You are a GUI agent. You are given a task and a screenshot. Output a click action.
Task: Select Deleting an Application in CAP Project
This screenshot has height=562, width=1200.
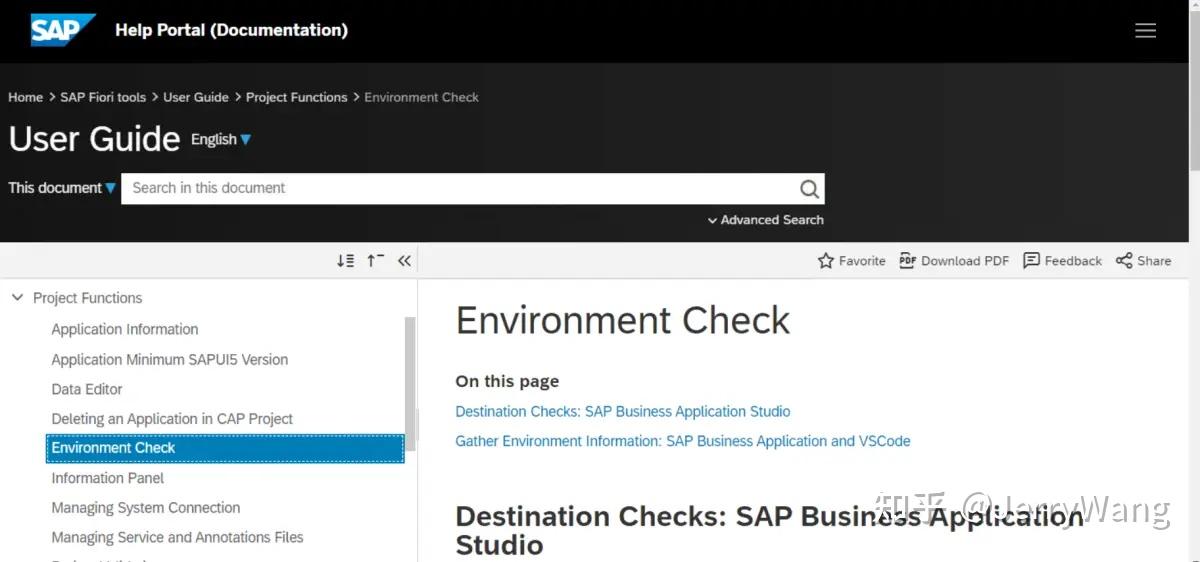point(172,419)
